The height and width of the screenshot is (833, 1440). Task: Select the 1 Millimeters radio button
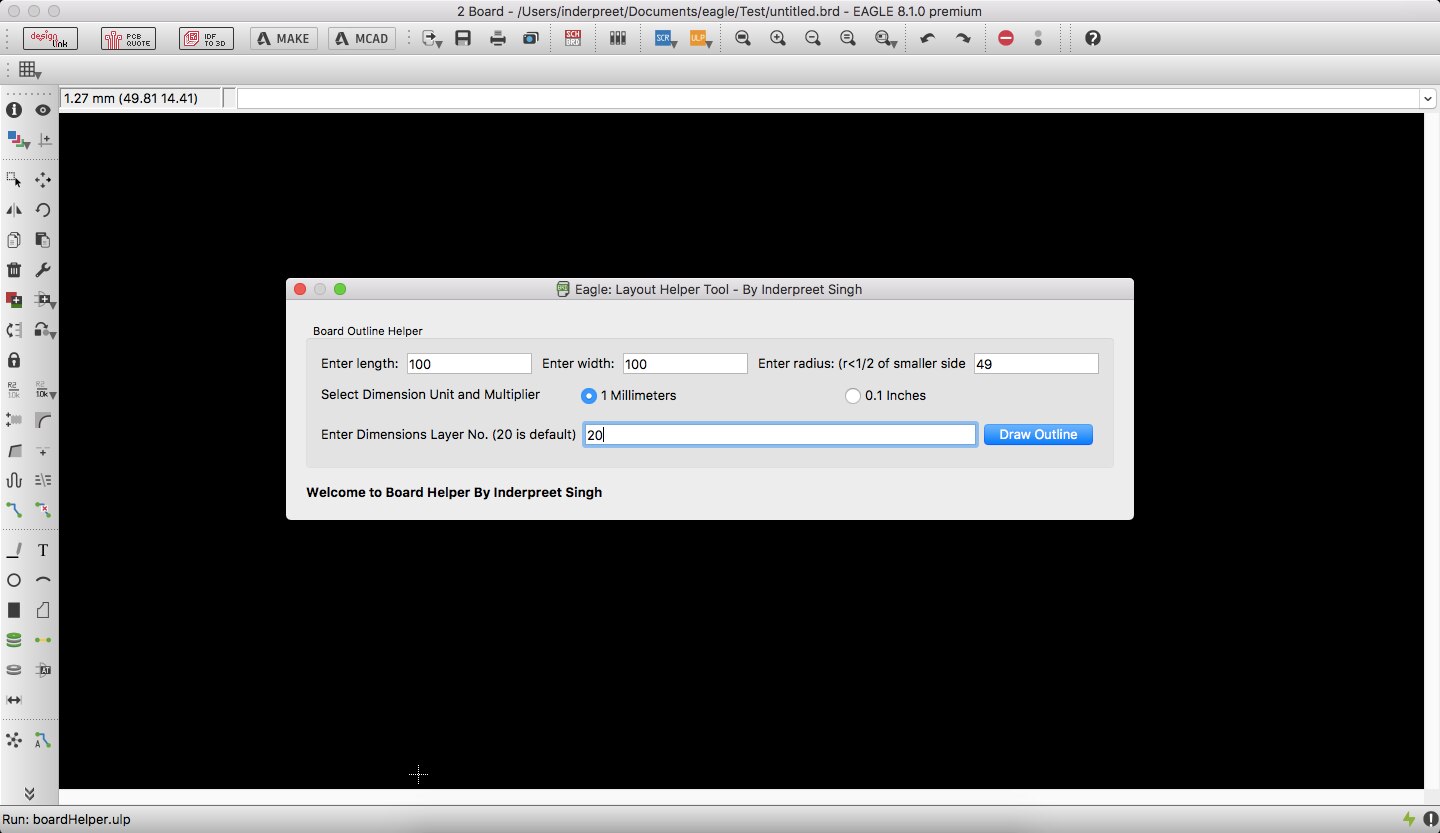click(589, 396)
